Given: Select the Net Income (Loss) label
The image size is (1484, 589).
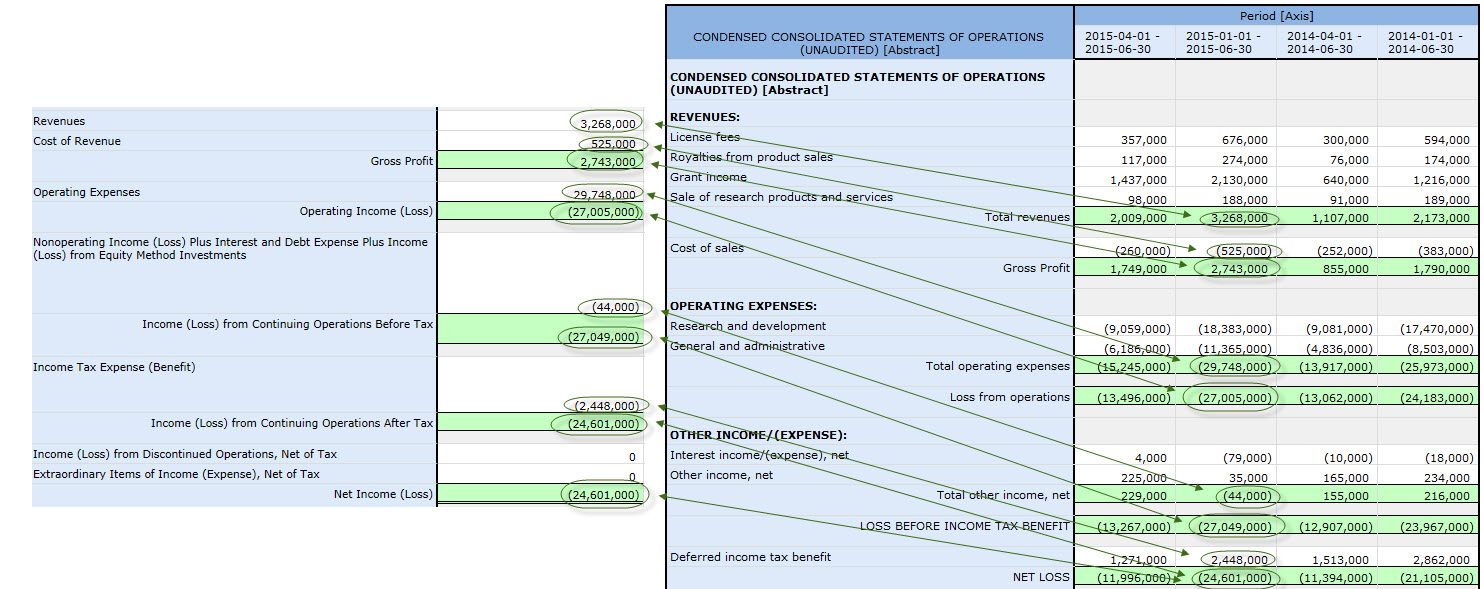Looking at the screenshot, I should 383,494.
